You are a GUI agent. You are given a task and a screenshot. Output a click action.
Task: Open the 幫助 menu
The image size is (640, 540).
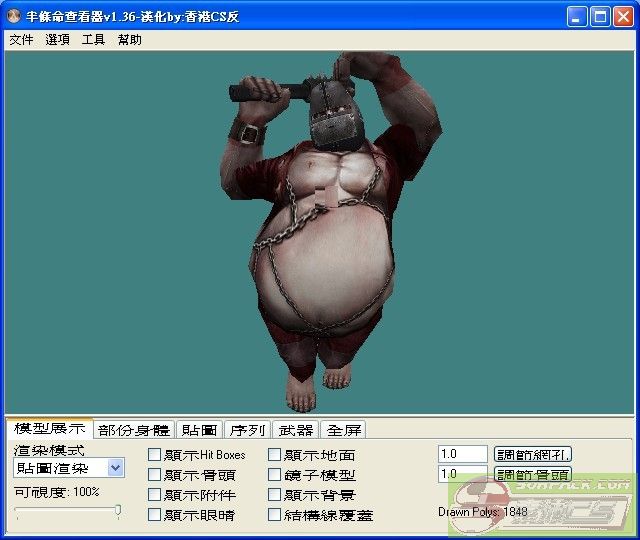129,40
